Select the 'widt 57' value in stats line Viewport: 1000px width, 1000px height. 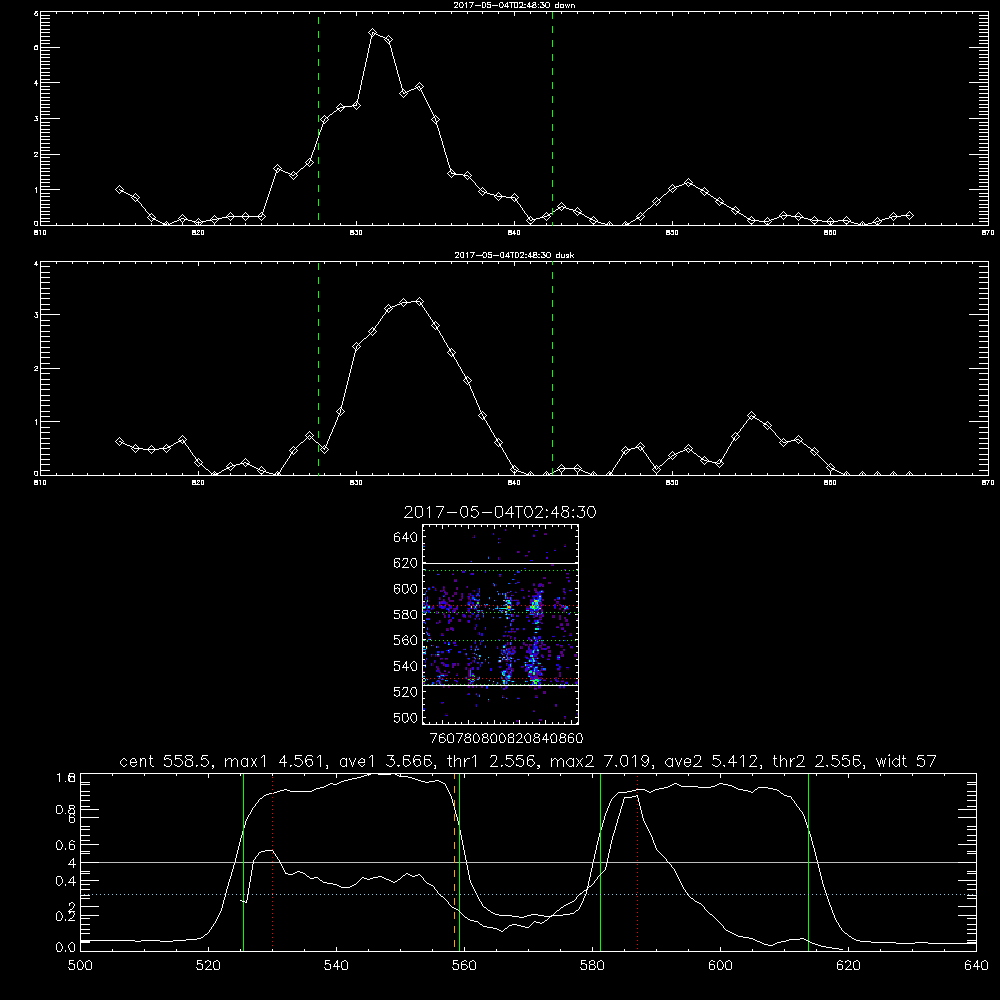pos(906,761)
